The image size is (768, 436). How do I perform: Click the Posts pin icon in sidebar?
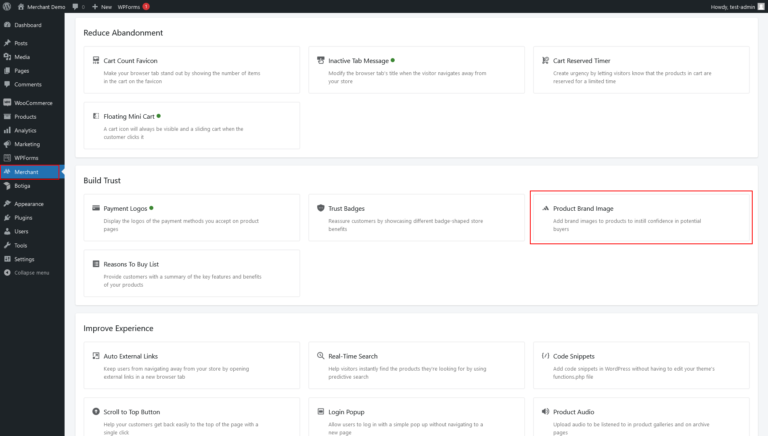click(7, 43)
